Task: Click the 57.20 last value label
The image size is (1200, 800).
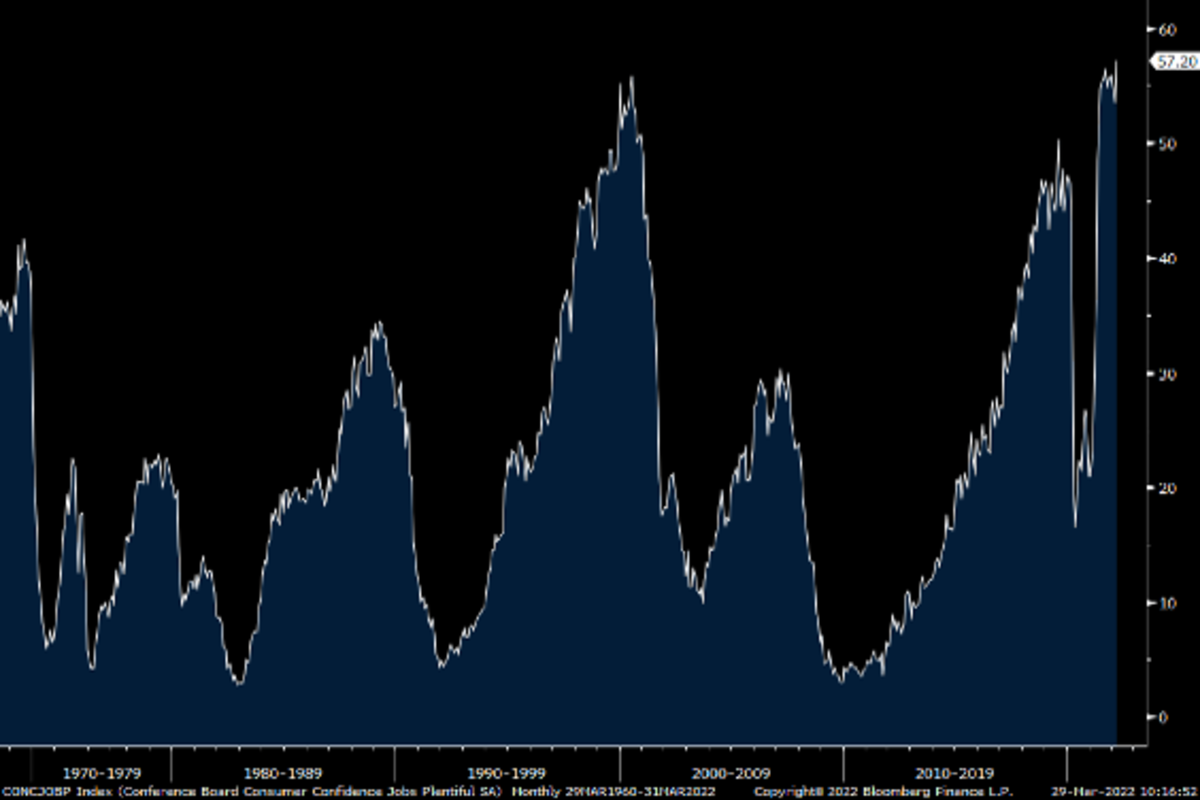Action: pos(1176,62)
